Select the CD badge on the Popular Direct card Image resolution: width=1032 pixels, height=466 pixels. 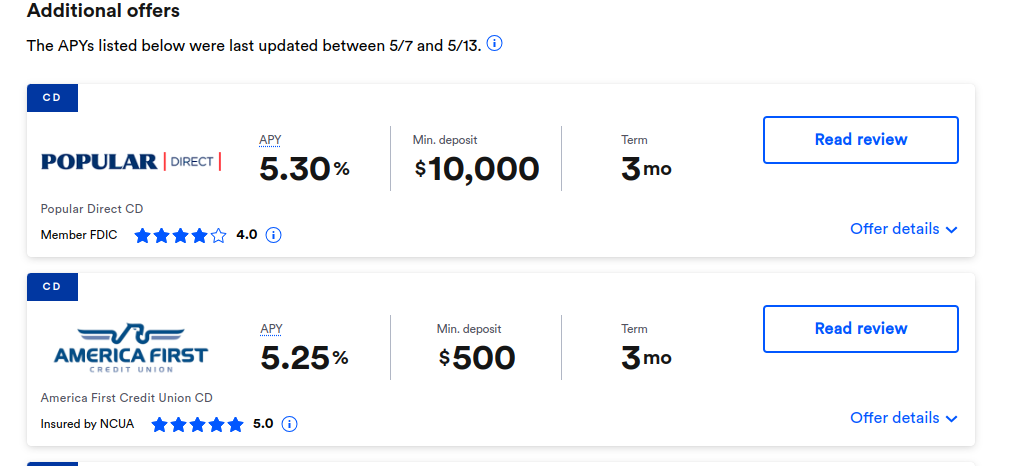tap(52, 97)
